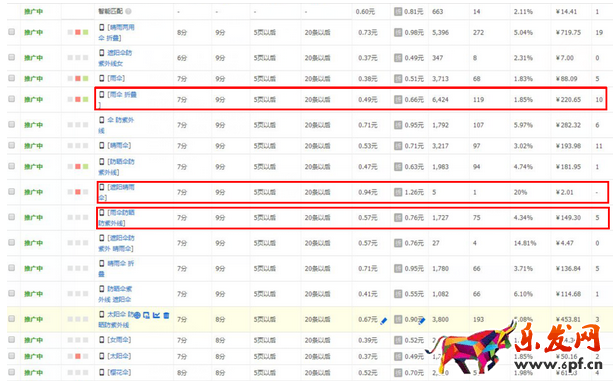Image resolution: width=613 pixels, height=385 pixels.
Task: Edit the 0.67元 bid with pencil icon
Action: click(384, 321)
